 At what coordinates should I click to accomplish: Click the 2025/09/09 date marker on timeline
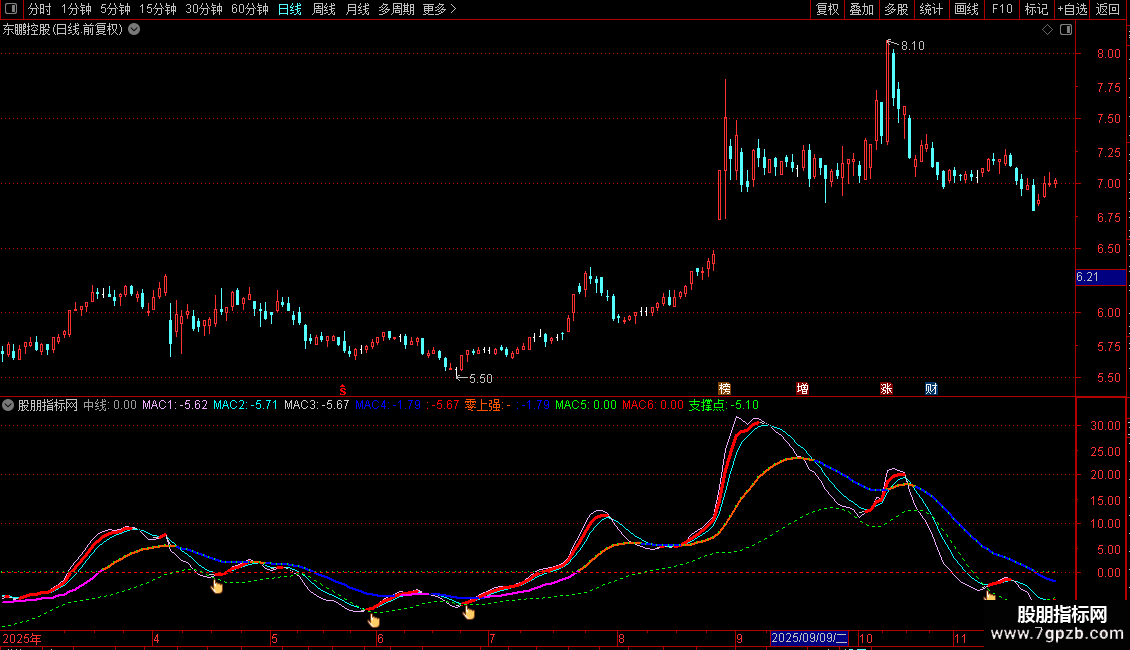coord(809,638)
